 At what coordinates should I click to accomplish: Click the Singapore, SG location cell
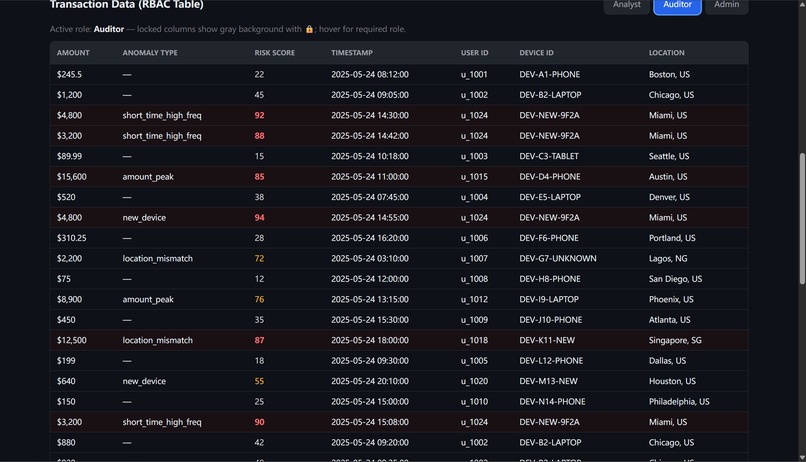point(675,340)
